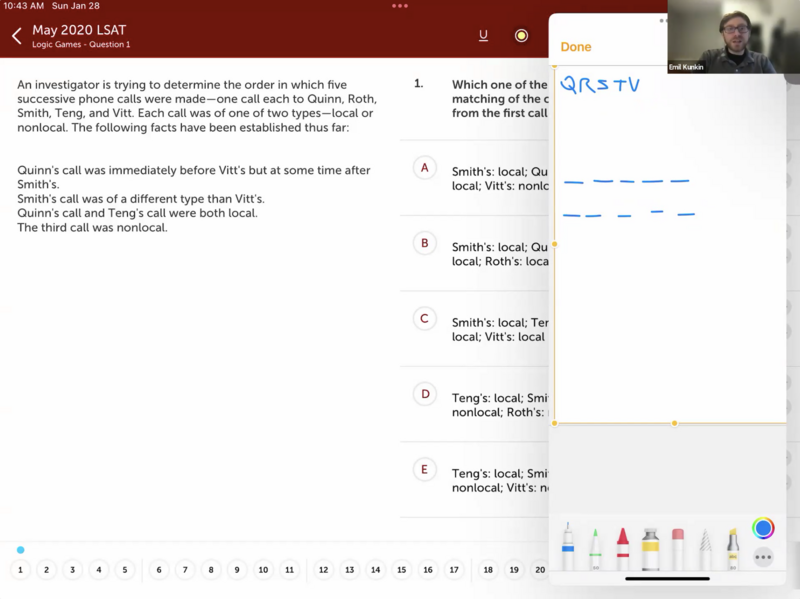Select the yellow highlighter tool at the end
Image resolution: width=800 pixels, height=599 pixels.
[x=733, y=548]
